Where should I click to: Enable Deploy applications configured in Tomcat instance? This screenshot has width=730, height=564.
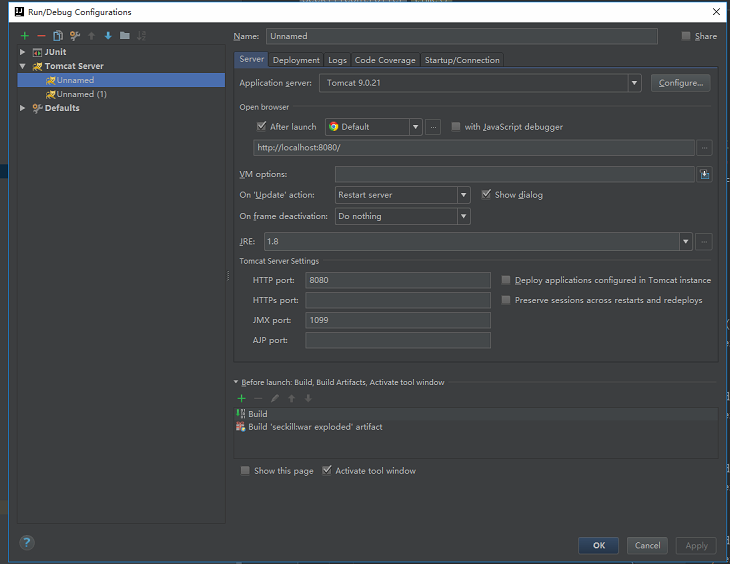click(506, 280)
